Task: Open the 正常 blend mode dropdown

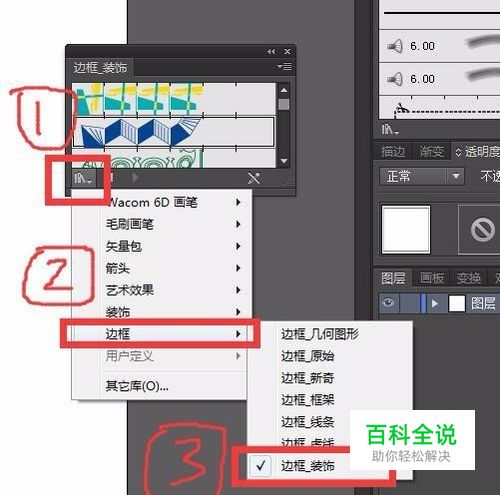Action: coord(422,176)
